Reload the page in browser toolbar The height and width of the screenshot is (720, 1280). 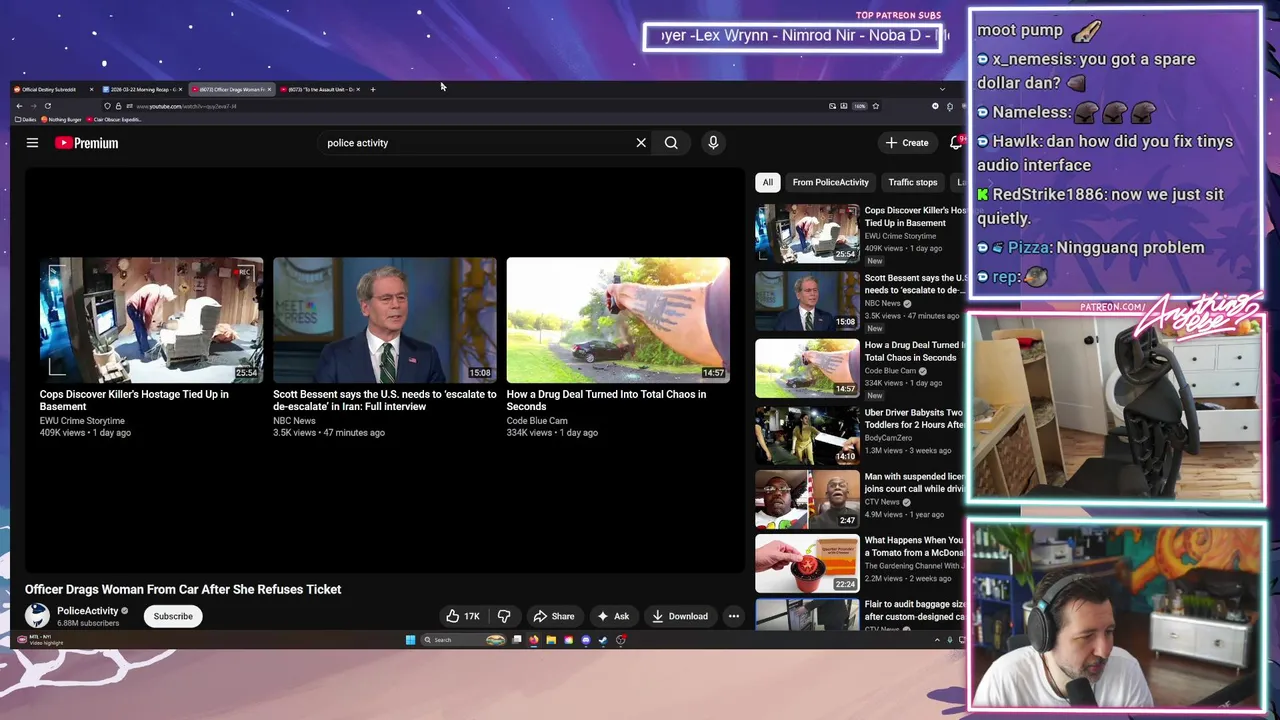(x=47, y=106)
